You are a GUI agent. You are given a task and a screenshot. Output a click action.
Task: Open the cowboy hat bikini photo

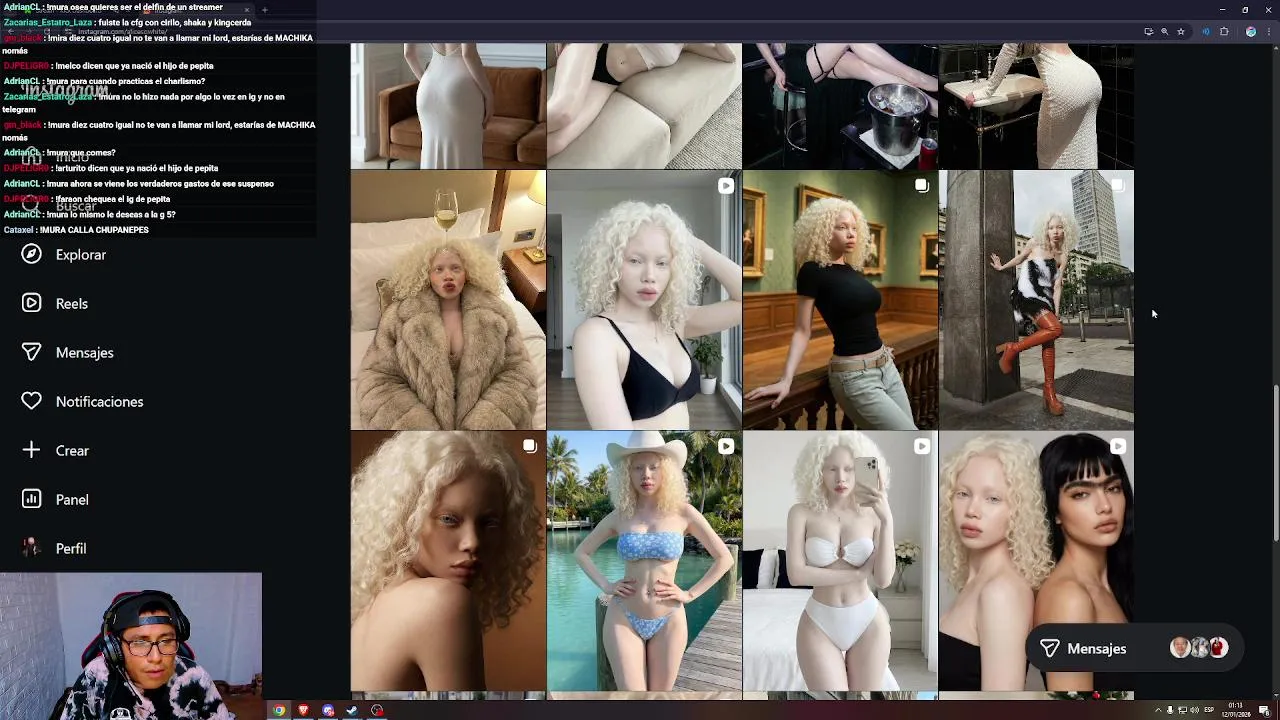[644, 561]
